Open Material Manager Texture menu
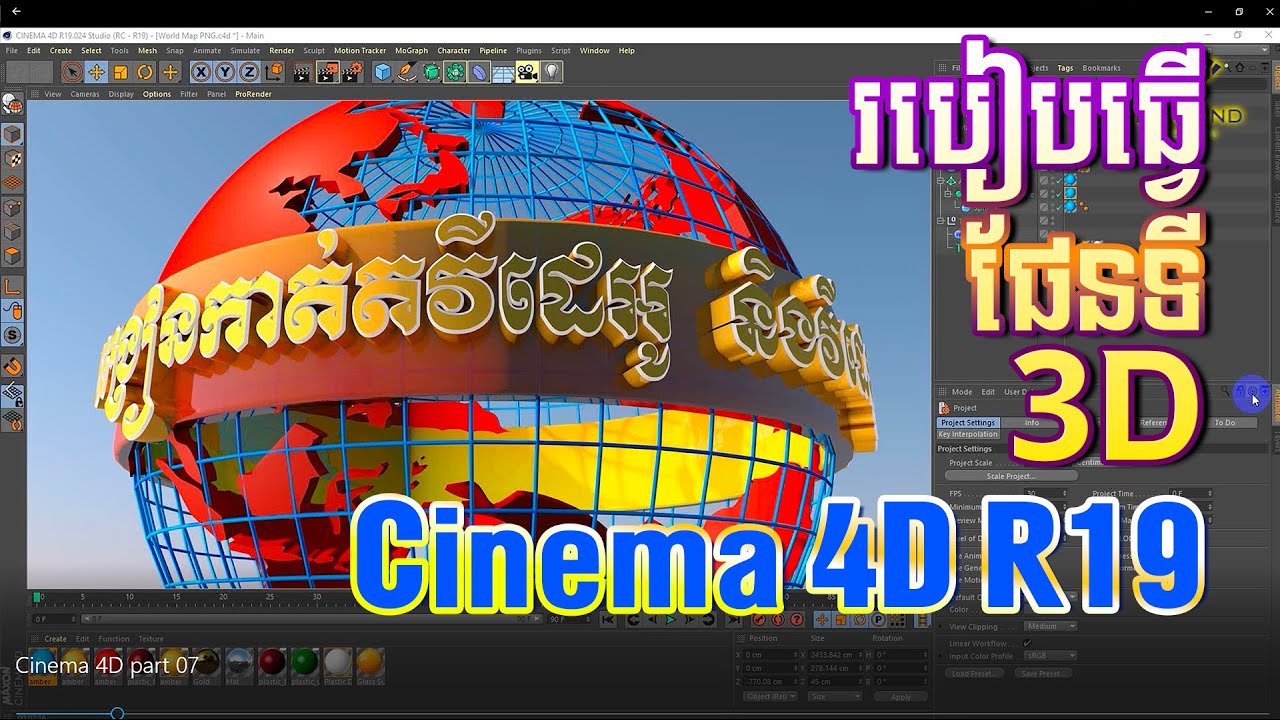This screenshot has height=720, width=1280. pos(151,639)
